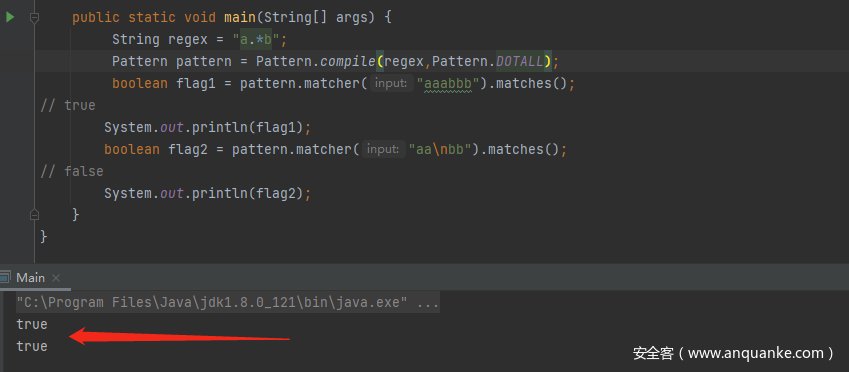
Task: Click the // false comment
Action: click(72, 171)
